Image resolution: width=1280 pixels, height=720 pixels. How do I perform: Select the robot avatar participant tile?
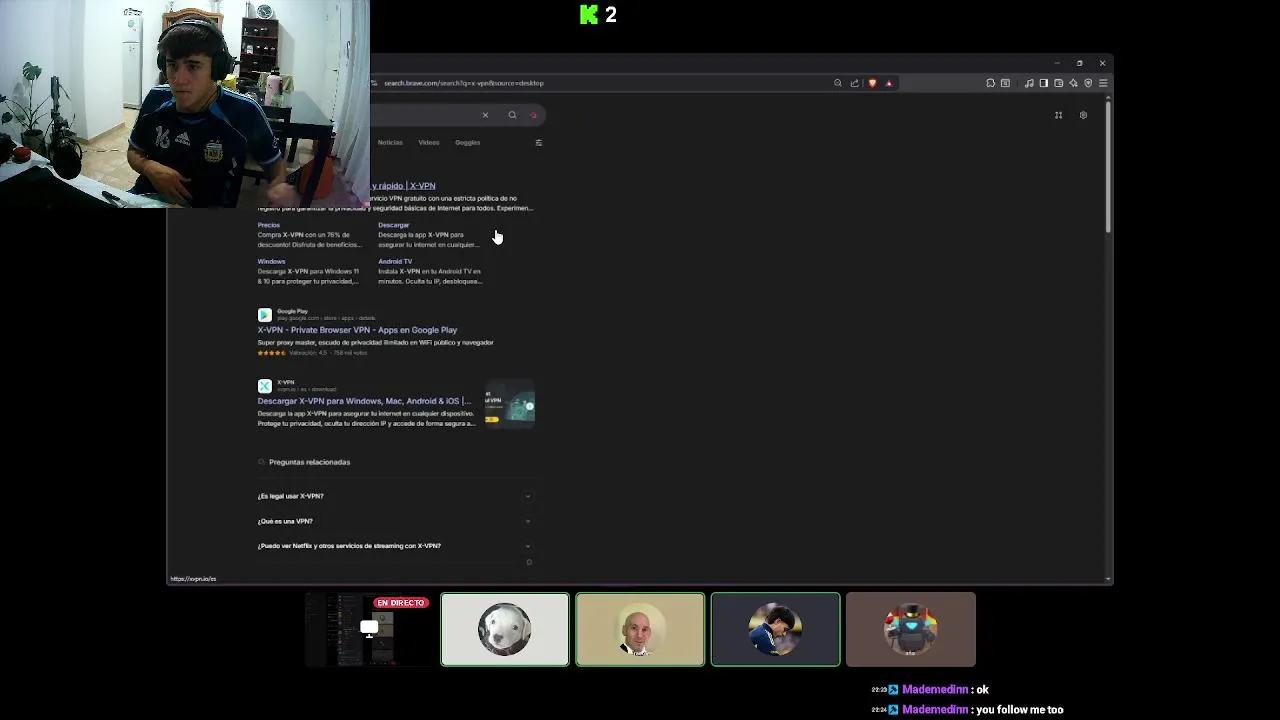click(910, 629)
